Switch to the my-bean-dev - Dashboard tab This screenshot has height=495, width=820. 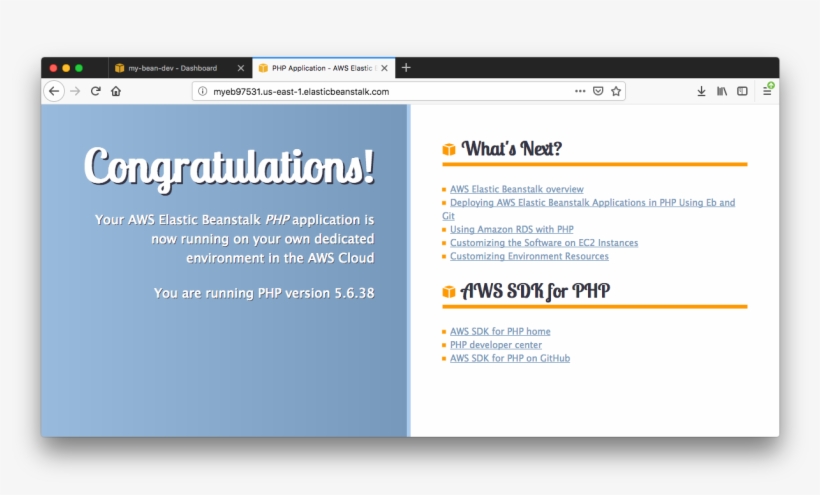point(180,68)
